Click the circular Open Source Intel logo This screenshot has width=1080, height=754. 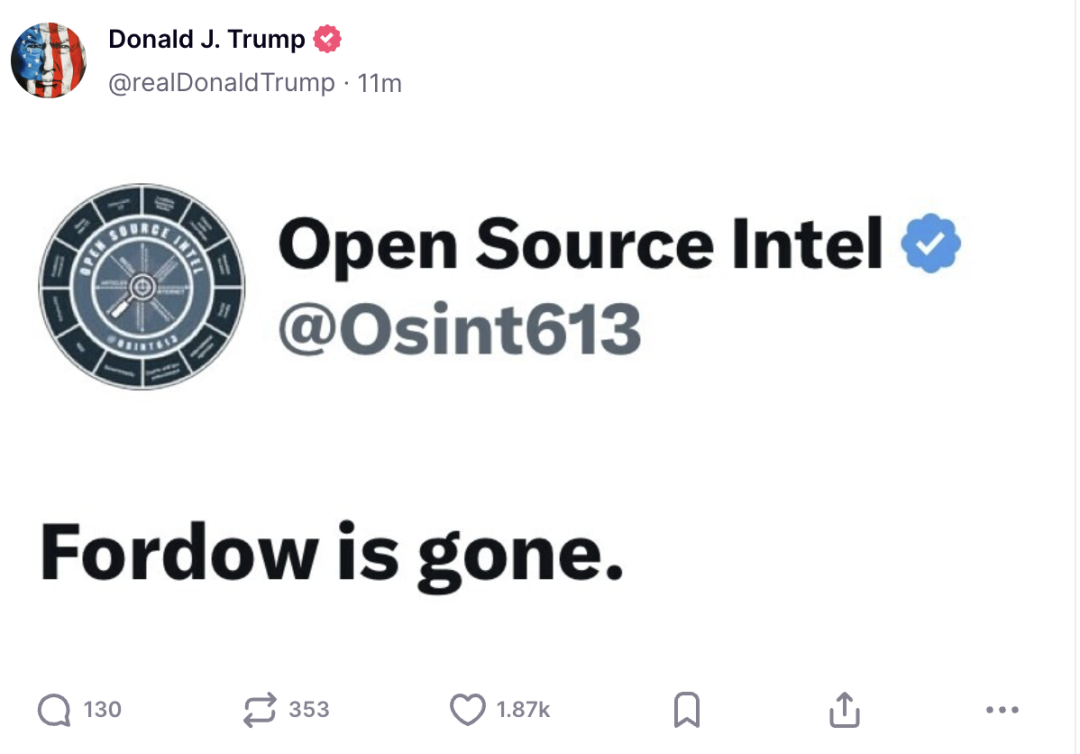pyautogui.click(x=141, y=287)
